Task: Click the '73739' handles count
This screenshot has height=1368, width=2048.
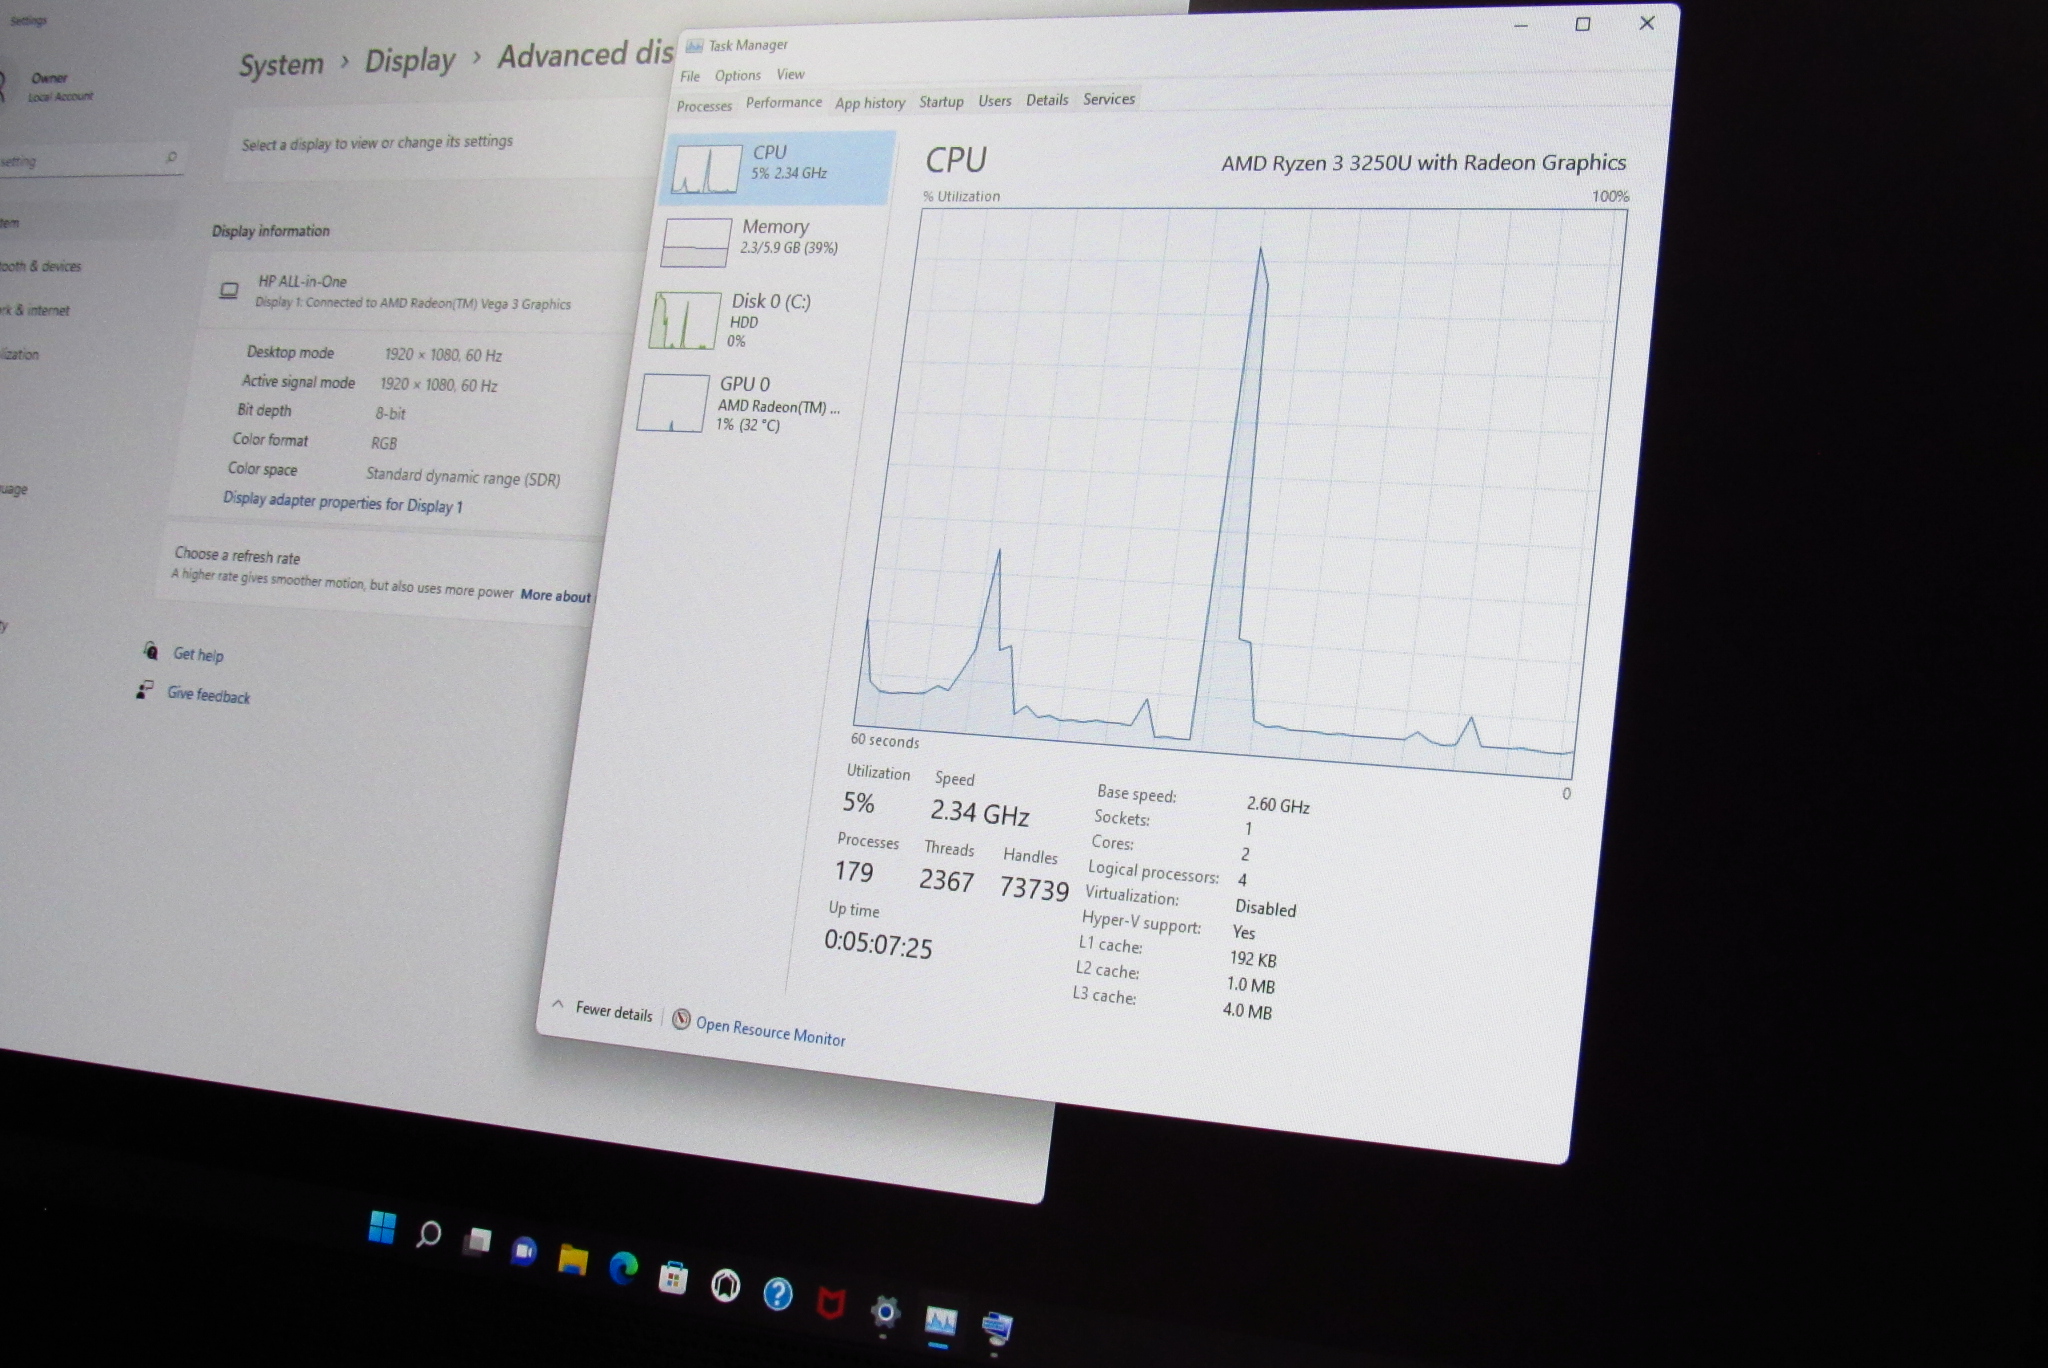Action: (x=1034, y=888)
